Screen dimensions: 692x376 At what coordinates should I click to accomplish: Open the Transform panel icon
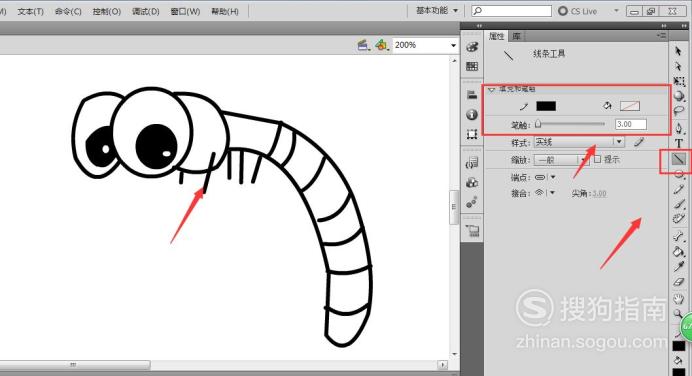tap(472, 134)
